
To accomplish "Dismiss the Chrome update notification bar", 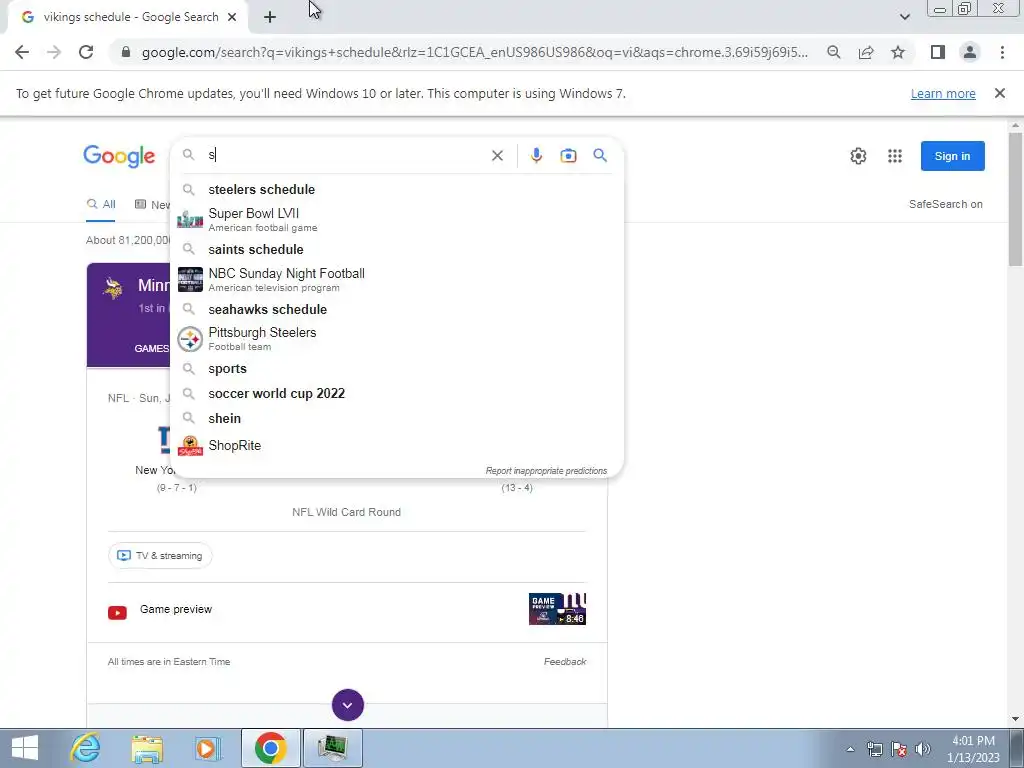I will click(x=999, y=93).
